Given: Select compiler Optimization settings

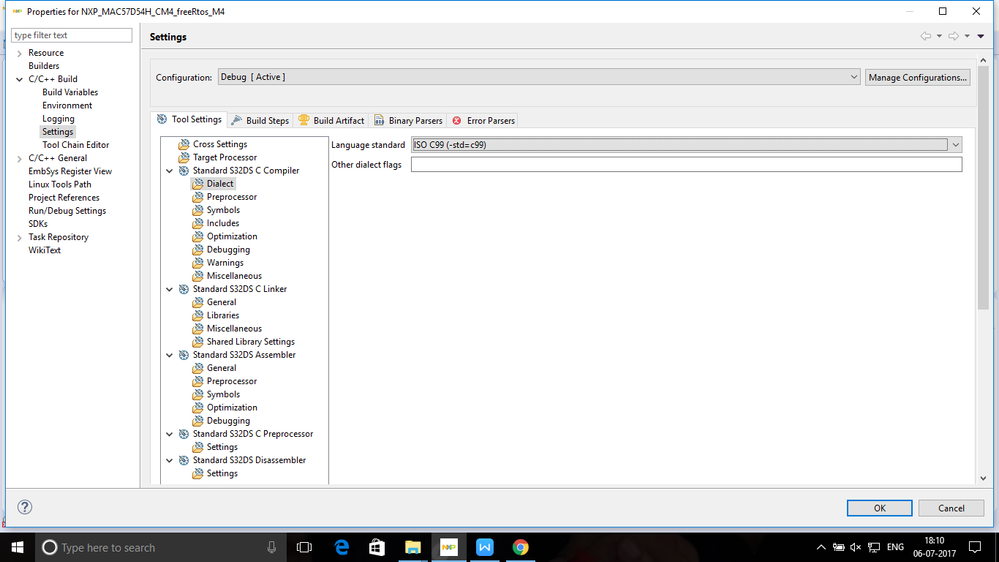Looking at the screenshot, I should coord(232,236).
